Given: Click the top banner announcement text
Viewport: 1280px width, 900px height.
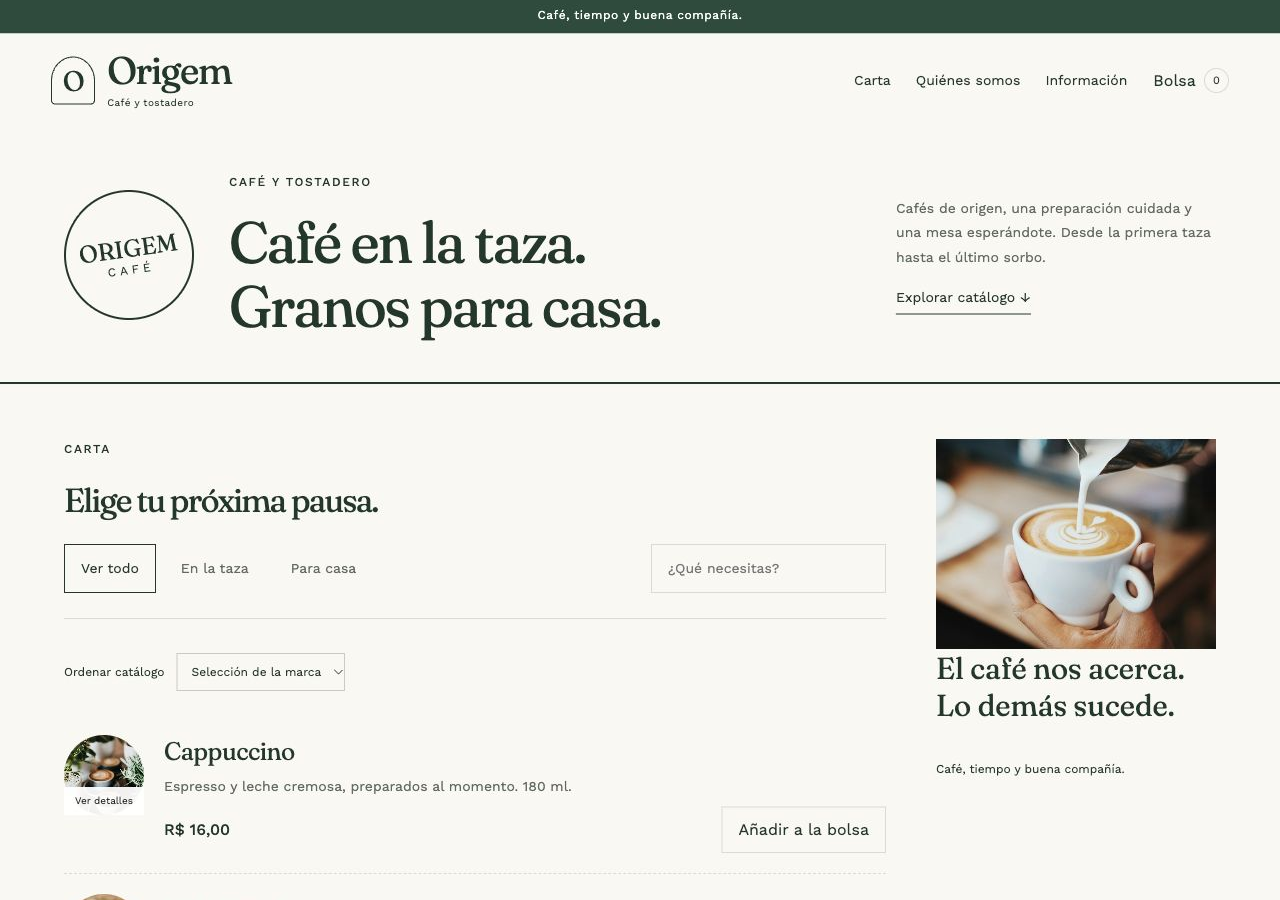Looking at the screenshot, I should [640, 15].
